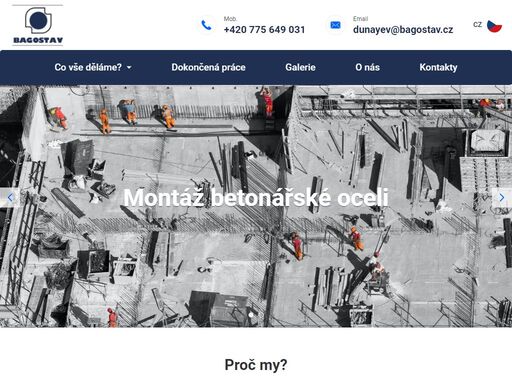
Task: Expand the 'Co vše děláme?' dropdown menu
Action: point(93,67)
